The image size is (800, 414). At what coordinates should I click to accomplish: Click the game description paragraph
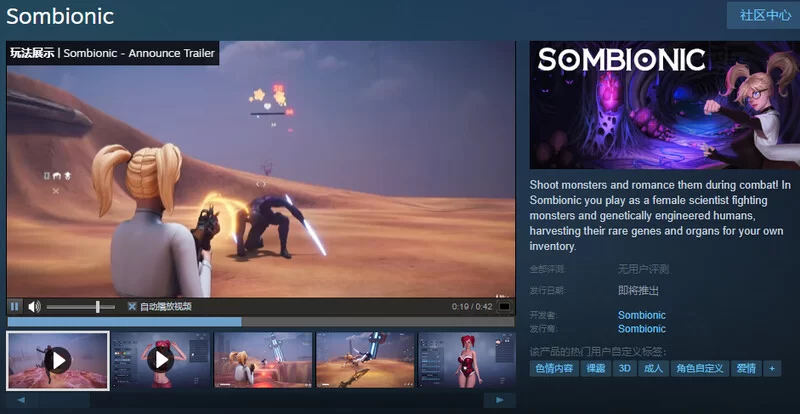click(x=661, y=215)
